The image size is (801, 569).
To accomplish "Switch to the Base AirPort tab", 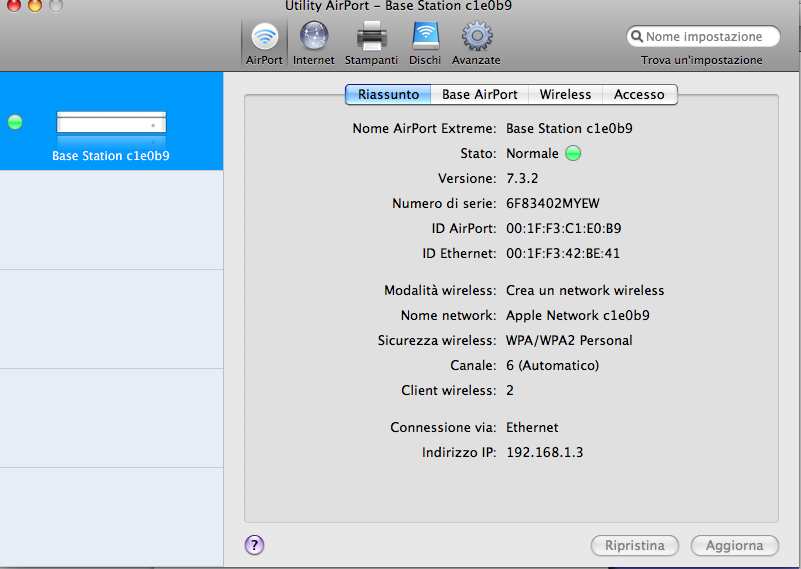I will click(x=479, y=94).
